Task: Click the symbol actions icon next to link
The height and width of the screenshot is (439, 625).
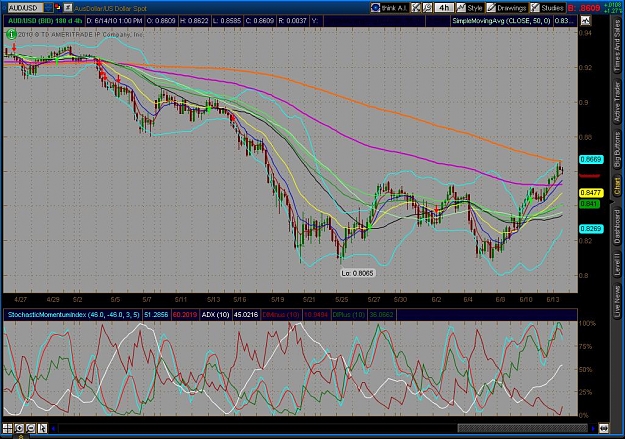Action: [68, 7]
